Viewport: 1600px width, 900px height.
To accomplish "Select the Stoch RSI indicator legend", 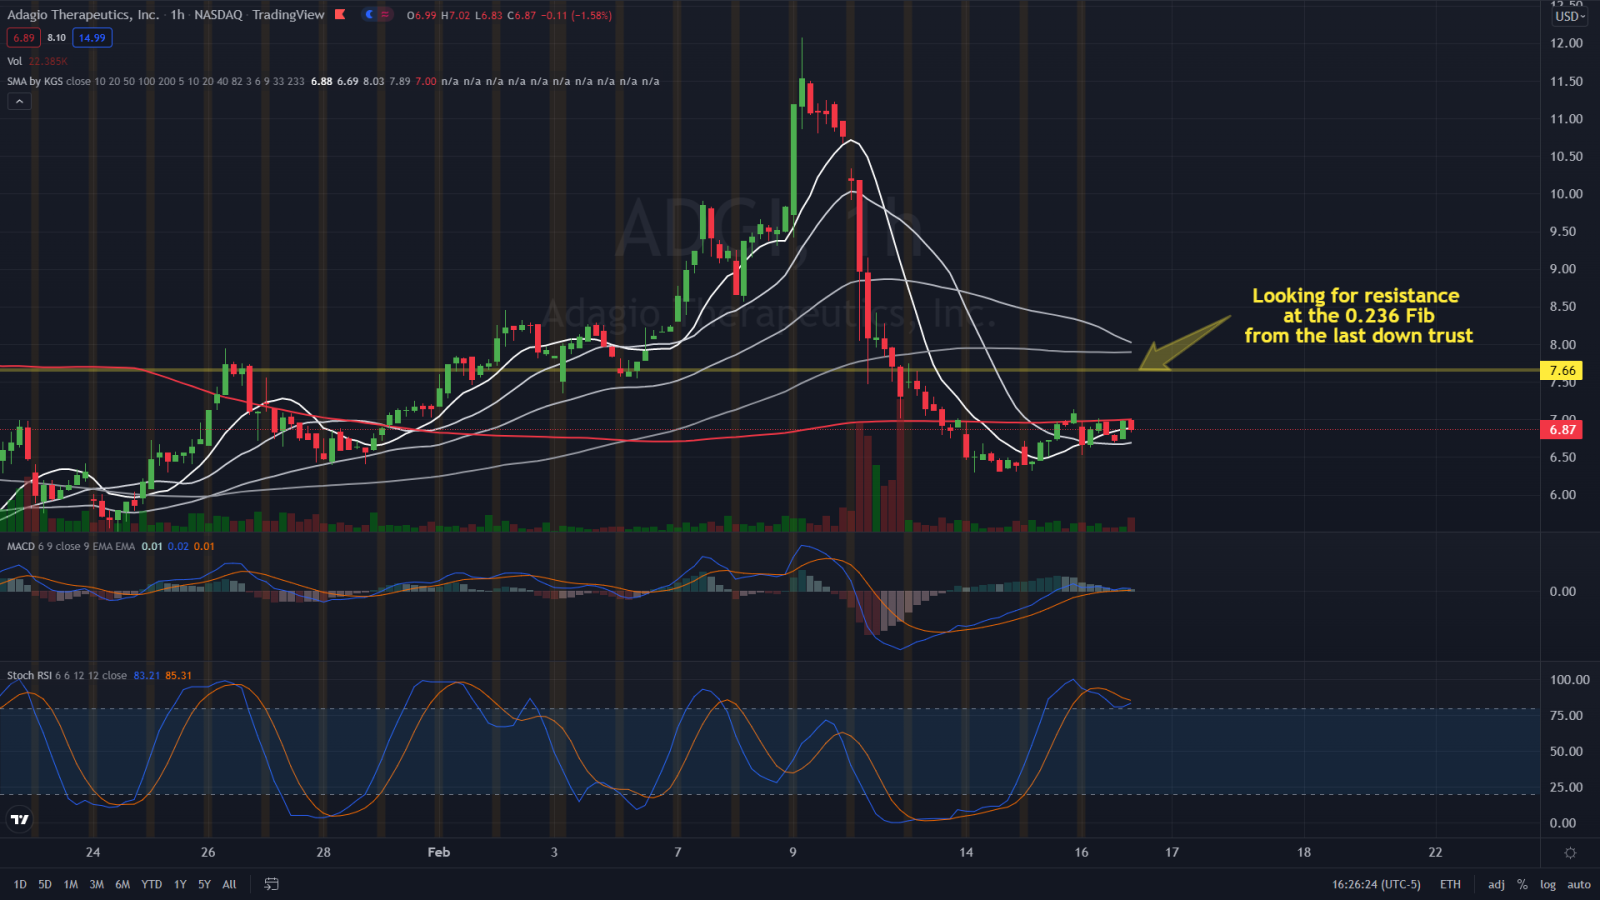I will click(x=67, y=675).
